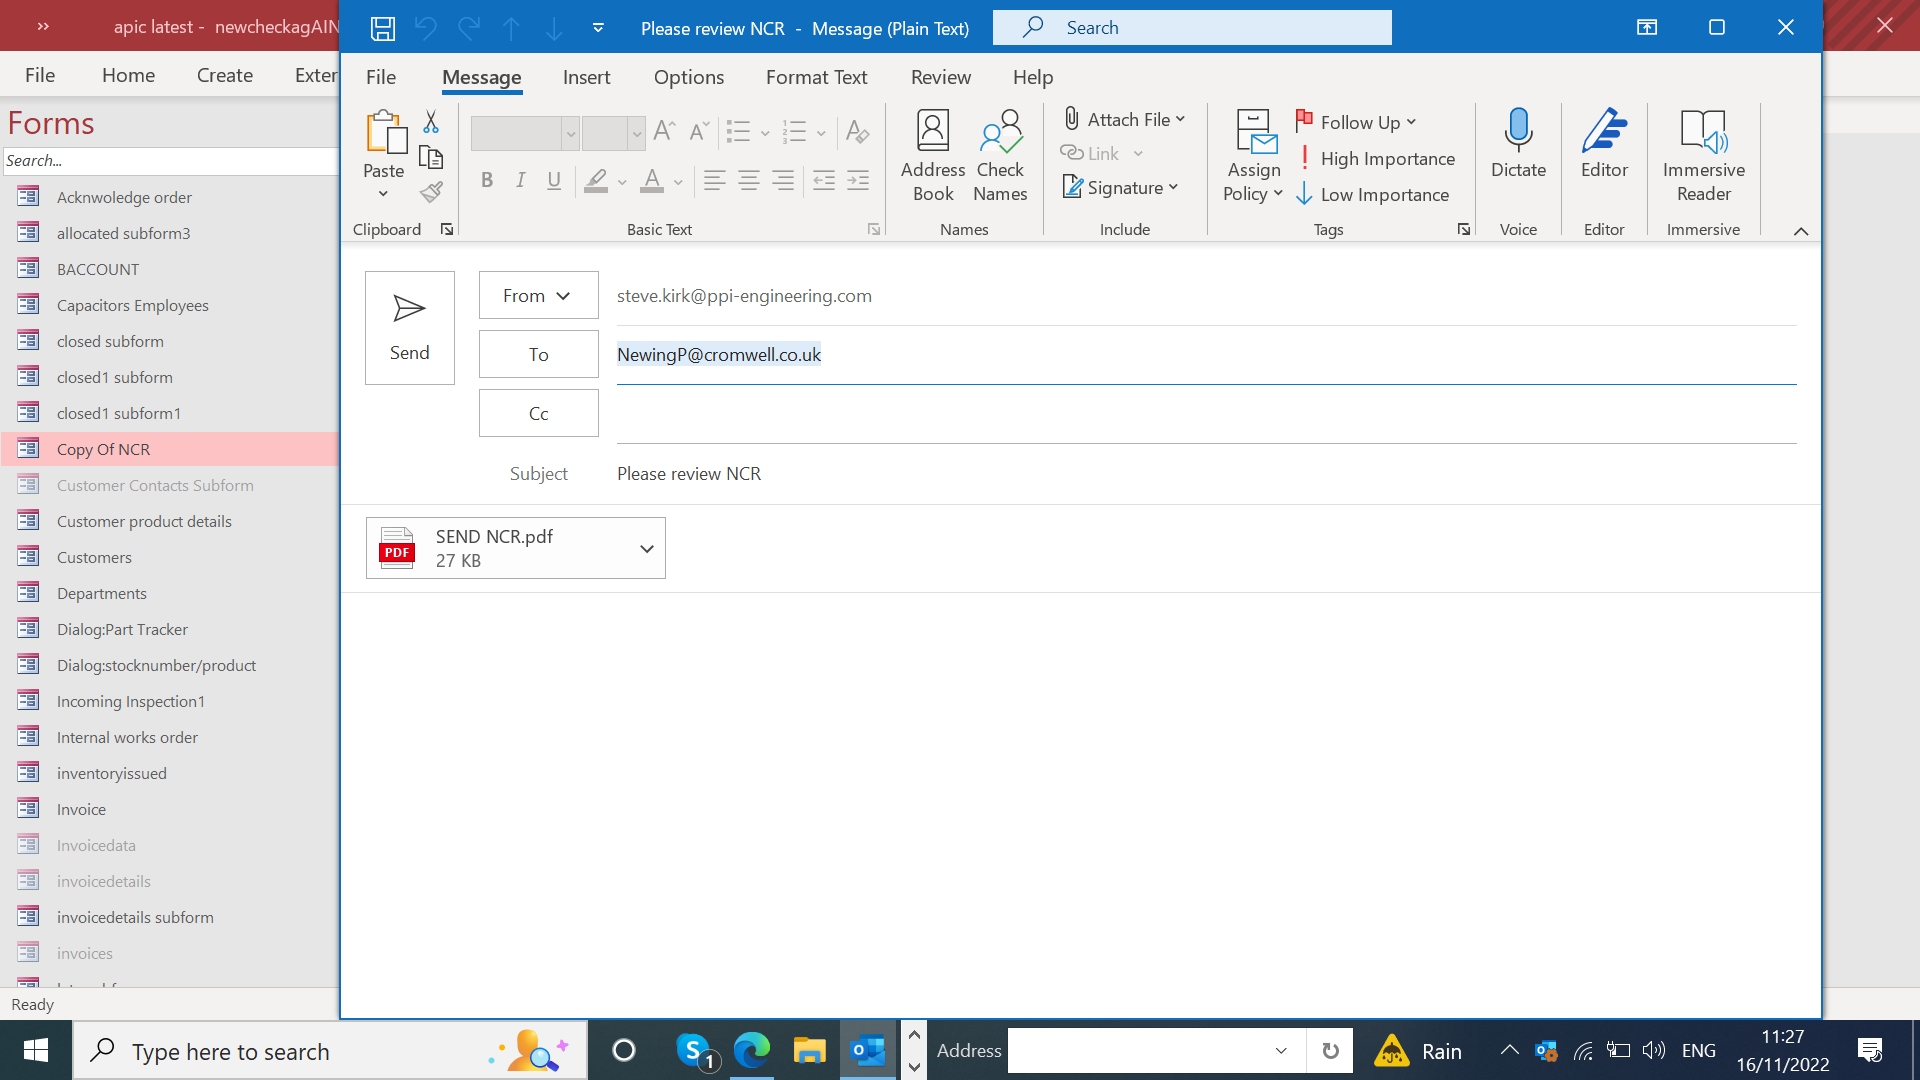Open text highlight color picker arrow
Screen dimensions: 1920x1080
(622, 182)
